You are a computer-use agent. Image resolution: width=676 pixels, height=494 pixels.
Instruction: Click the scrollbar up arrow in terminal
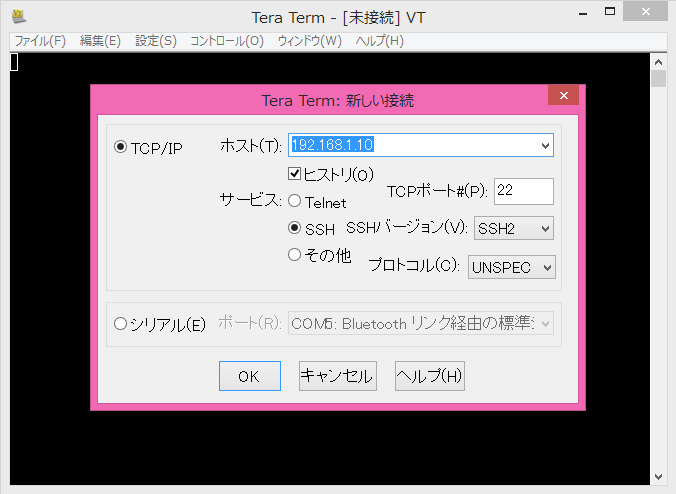[658, 59]
